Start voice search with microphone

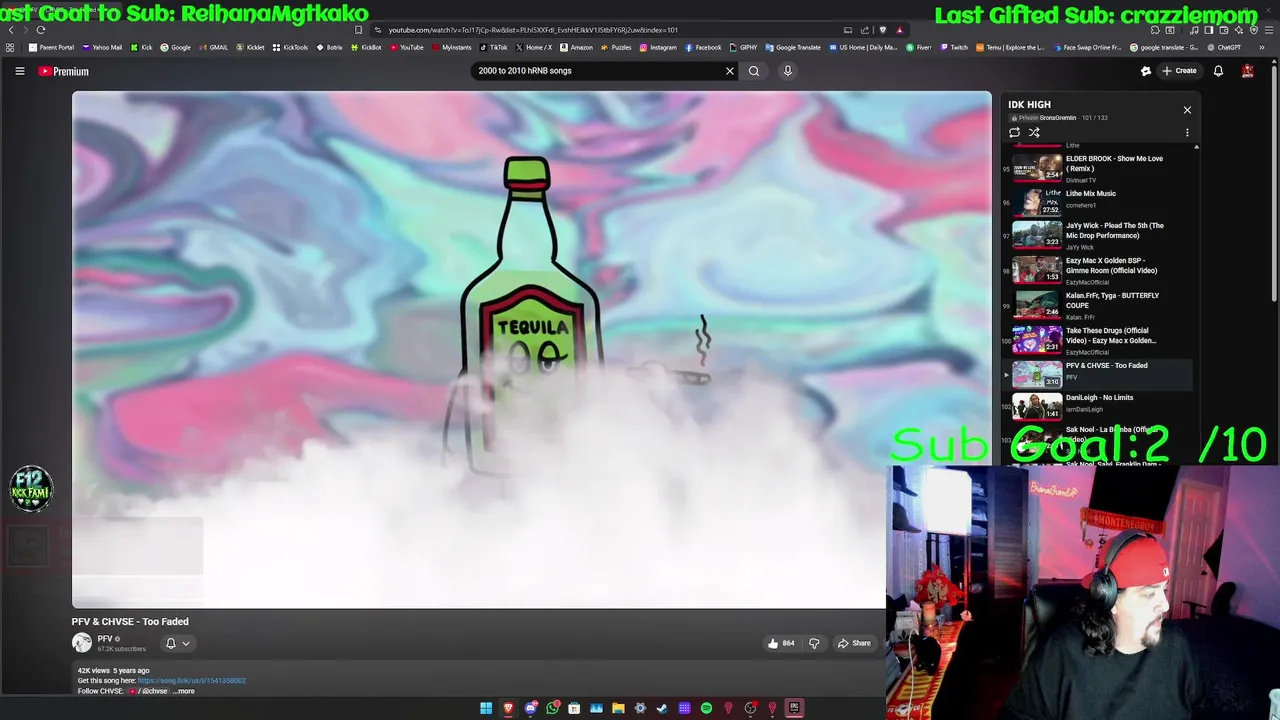(x=787, y=71)
